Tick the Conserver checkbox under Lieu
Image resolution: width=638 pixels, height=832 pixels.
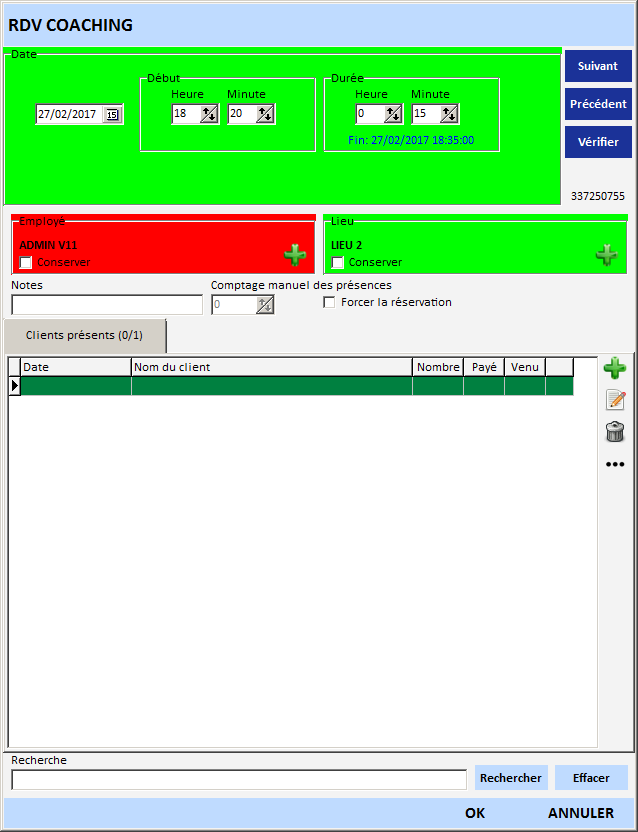(x=338, y=263)
